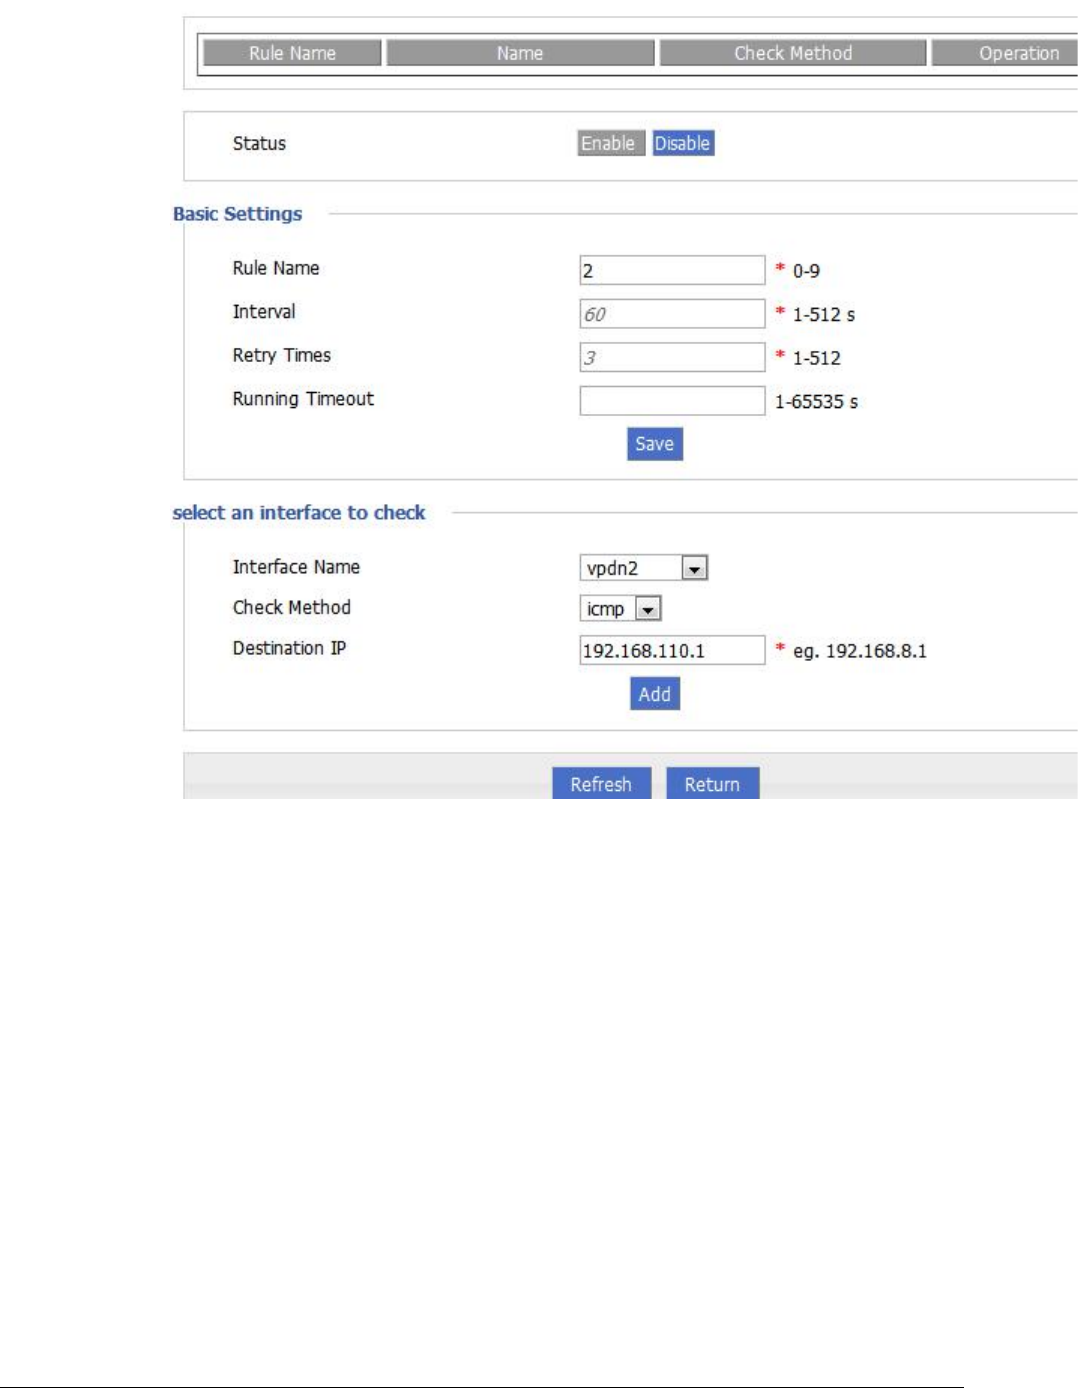Click the Destination IP input field
The height and width of the screenshot is (1388, 1078).
point(672,650)
